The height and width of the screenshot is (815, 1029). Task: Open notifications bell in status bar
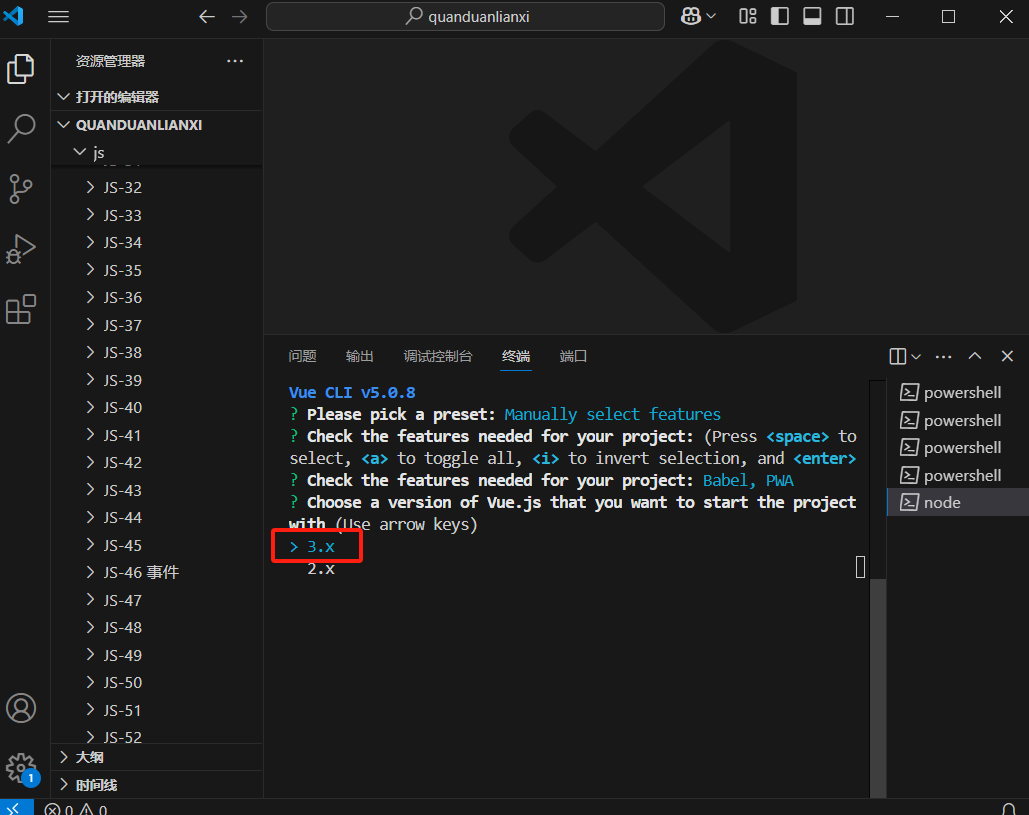1009,808
